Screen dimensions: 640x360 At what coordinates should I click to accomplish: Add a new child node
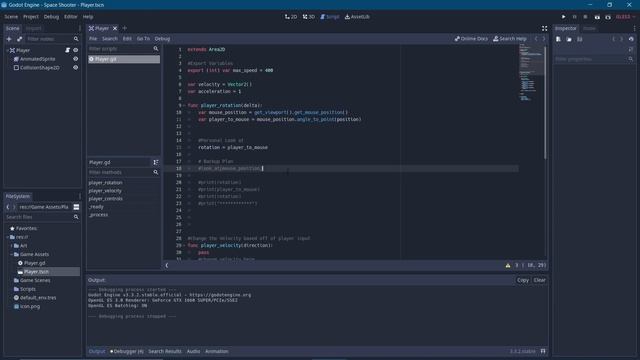click(x=9, y=39)
